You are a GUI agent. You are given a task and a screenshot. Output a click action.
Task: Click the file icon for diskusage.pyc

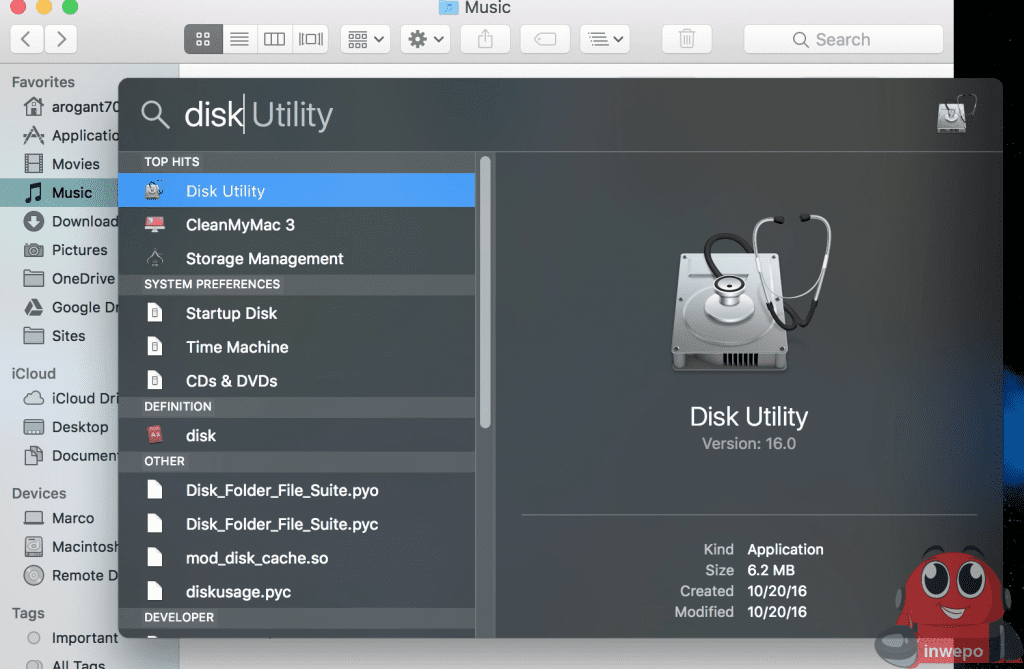coord(155,591)
